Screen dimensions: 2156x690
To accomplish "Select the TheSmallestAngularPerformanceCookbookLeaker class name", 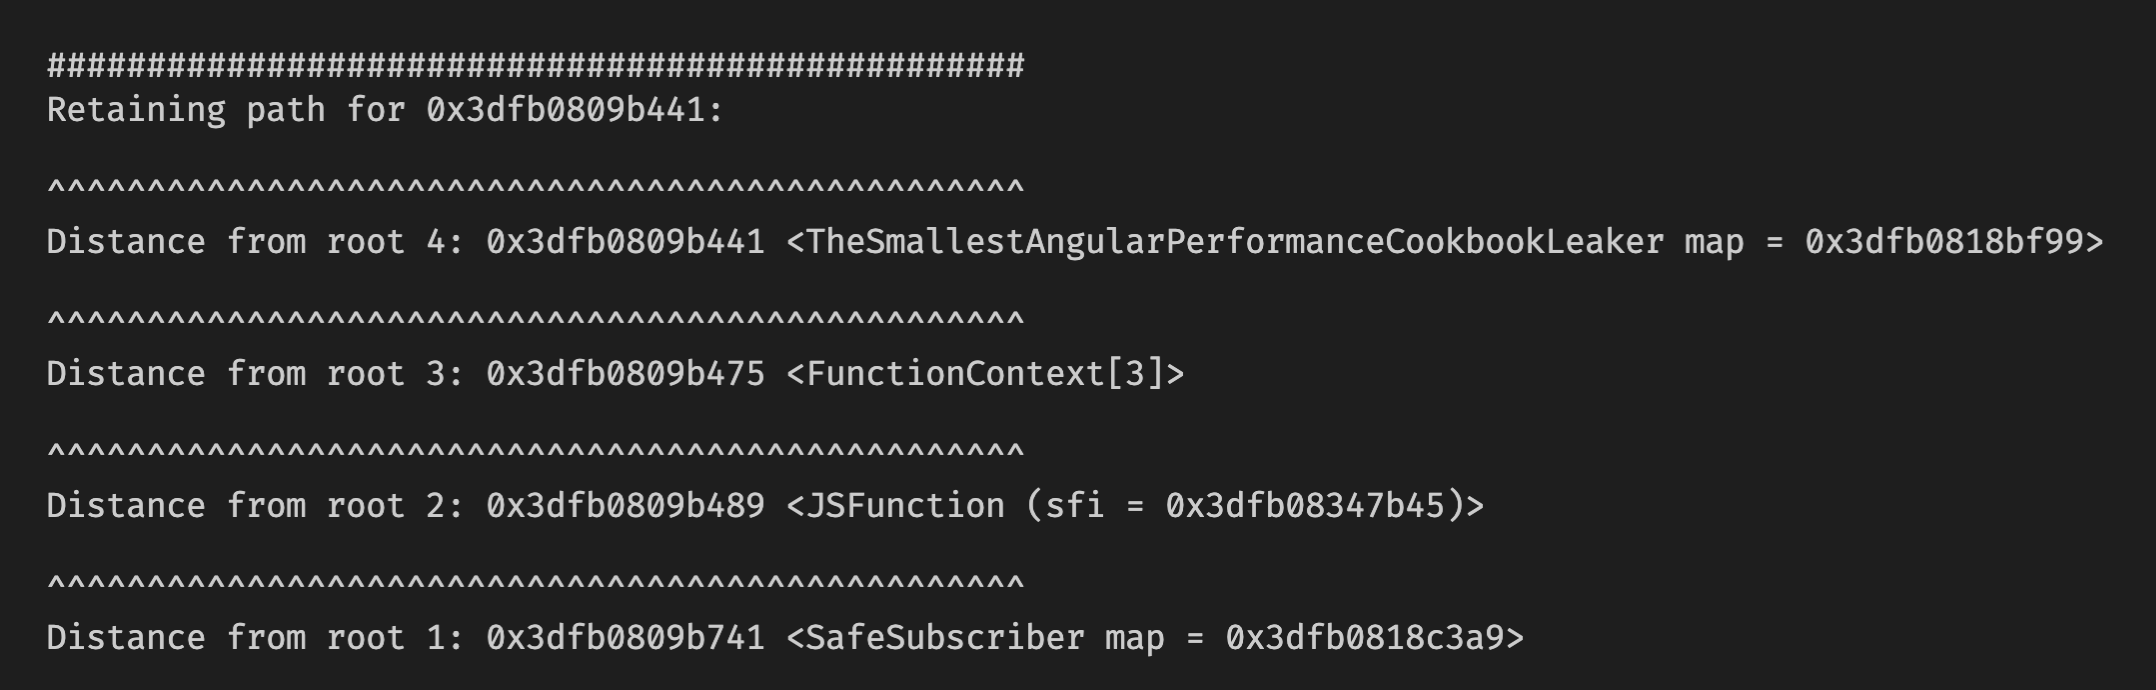I will point(1235,242).
